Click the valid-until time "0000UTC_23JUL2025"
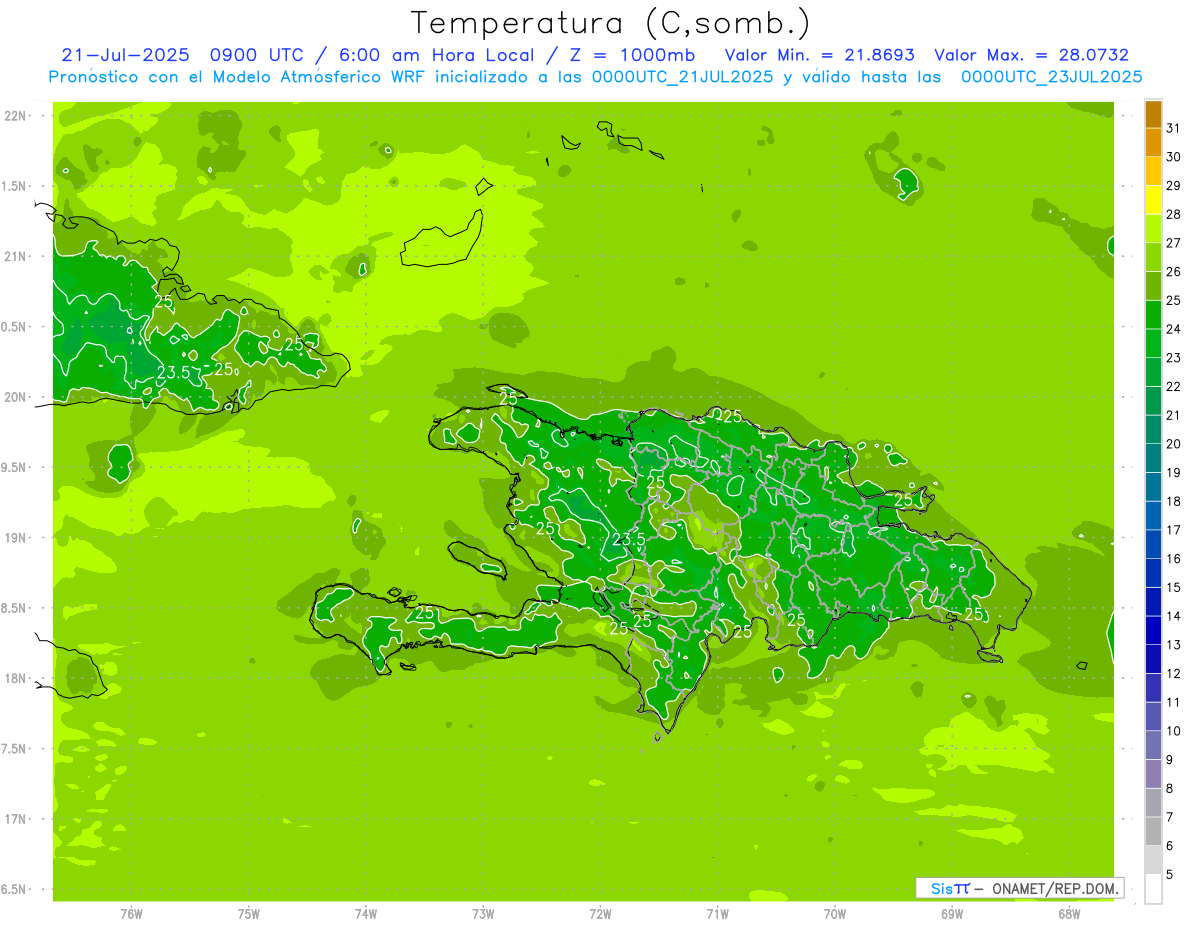 click(1052, 77)
